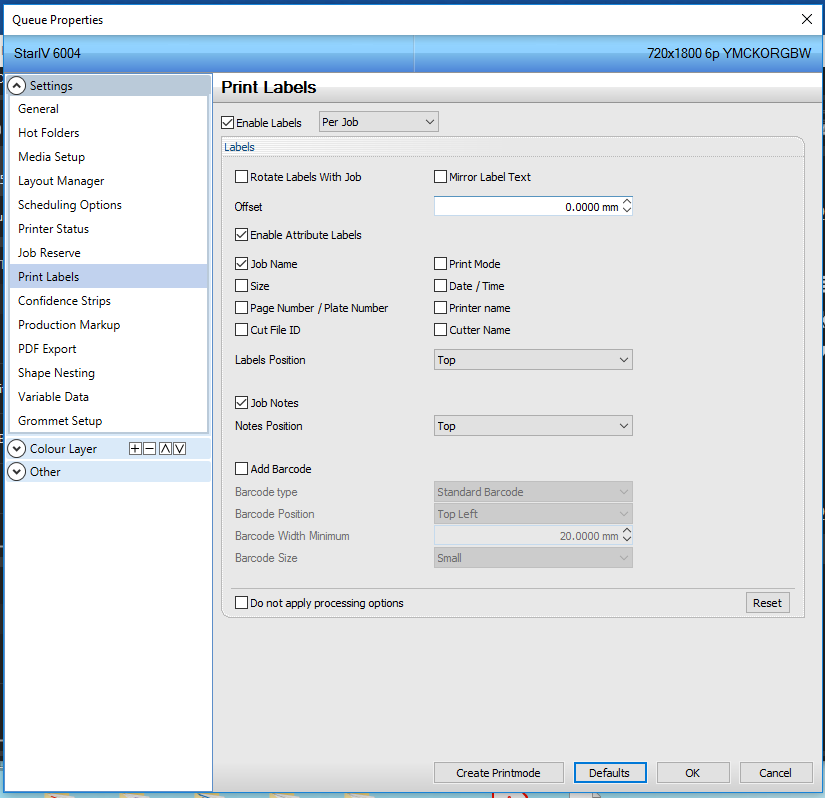Viewport: 825px width, 798px height.
Task: Click the 720x1800 6p YMCKORGBW print mode text
Action: [x=729, y=53]
